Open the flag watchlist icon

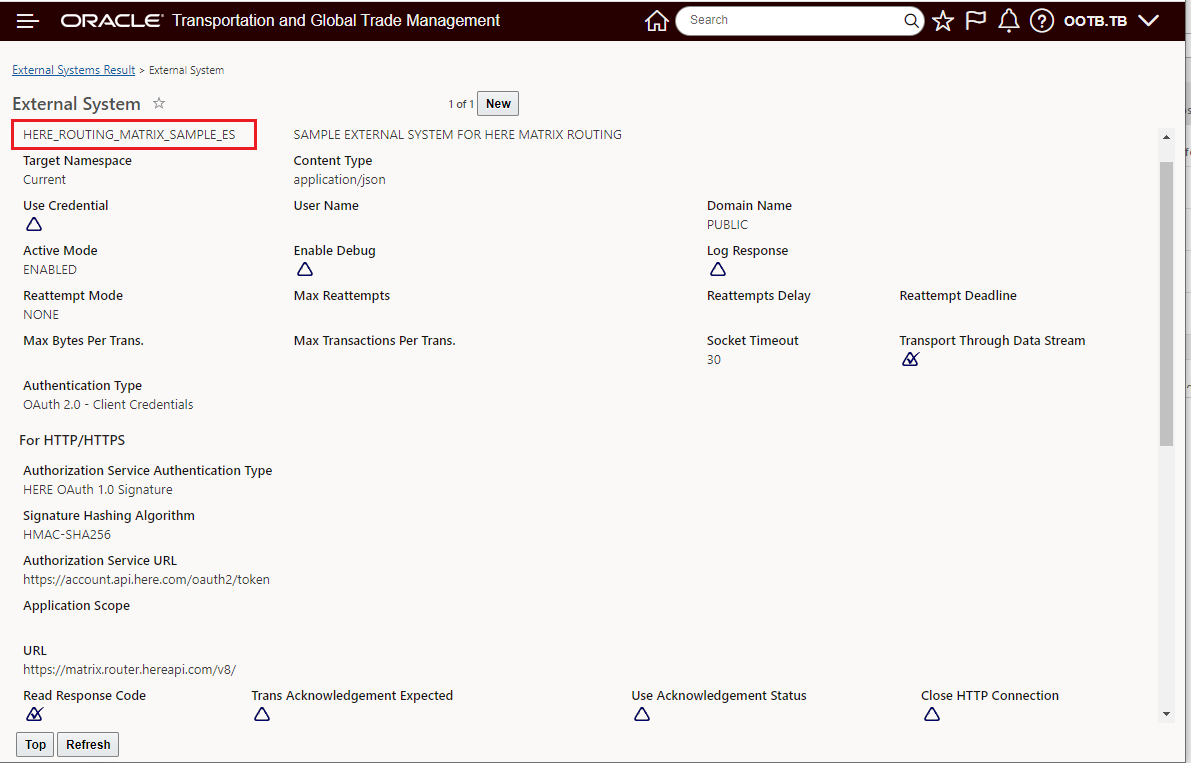pos(976,21)
